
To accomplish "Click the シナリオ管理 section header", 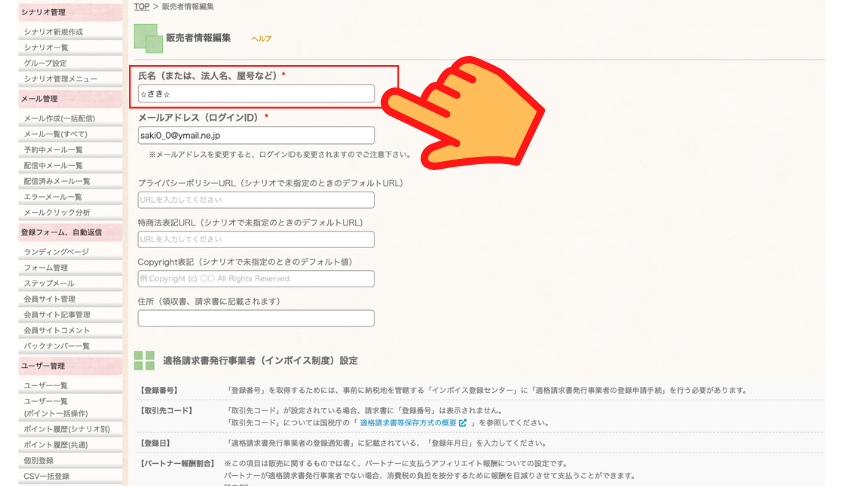I will 70,12.
